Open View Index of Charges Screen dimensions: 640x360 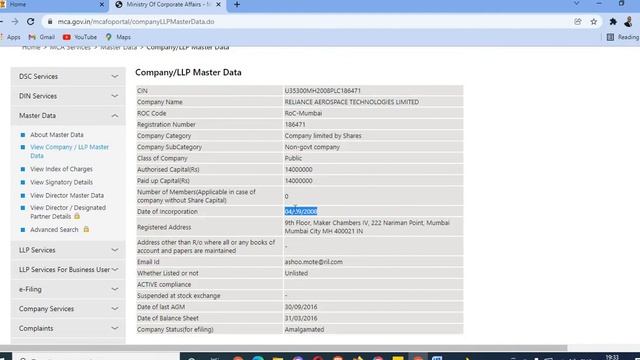61,169
